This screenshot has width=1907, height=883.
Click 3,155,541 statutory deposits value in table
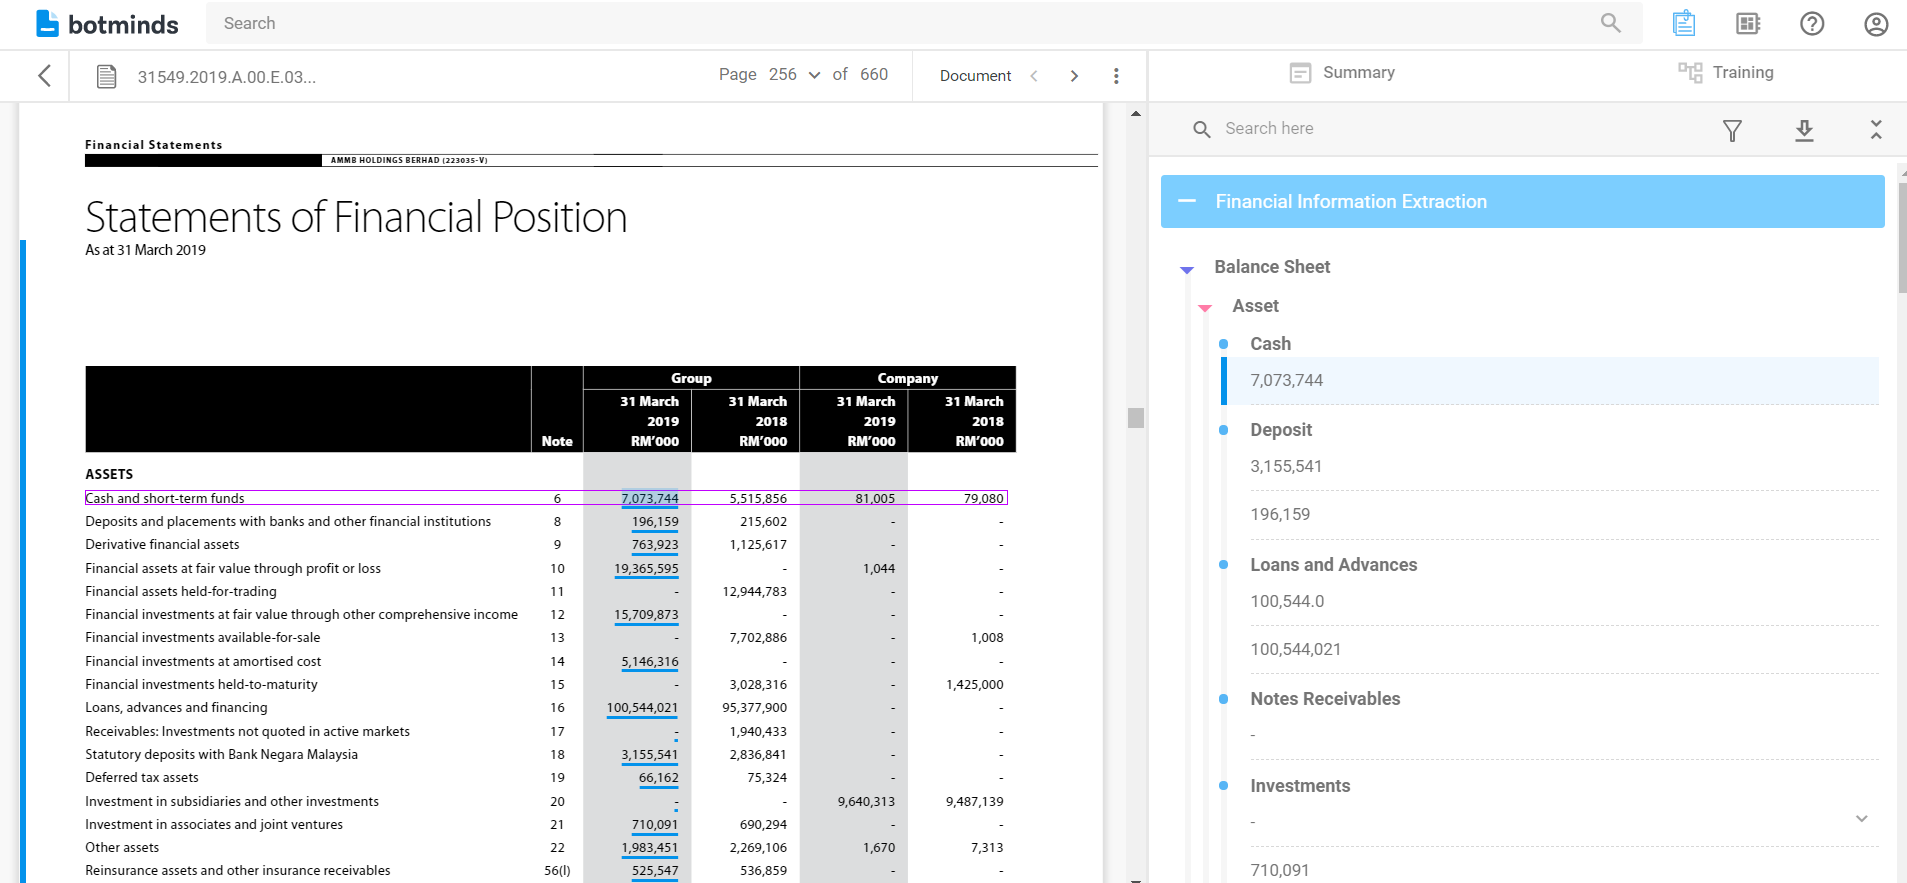tap(650, 754)
